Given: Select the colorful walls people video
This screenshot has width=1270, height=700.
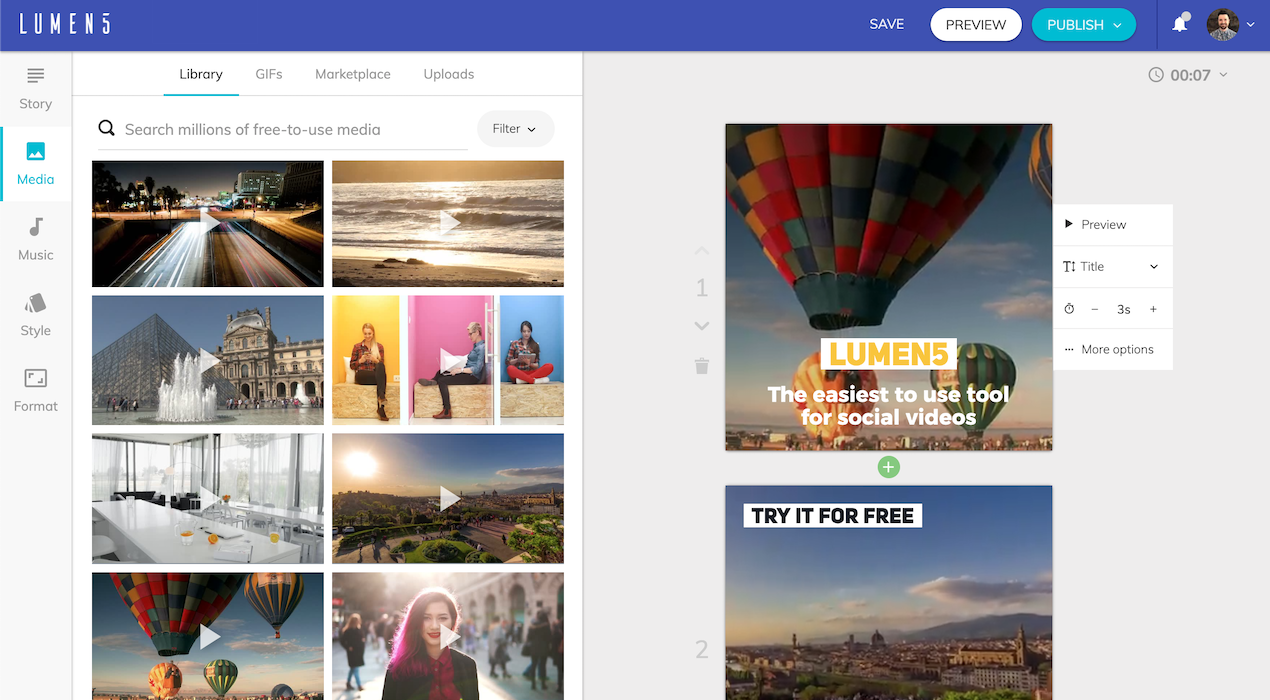Looking at the screenshot, I should coord(448,360).
